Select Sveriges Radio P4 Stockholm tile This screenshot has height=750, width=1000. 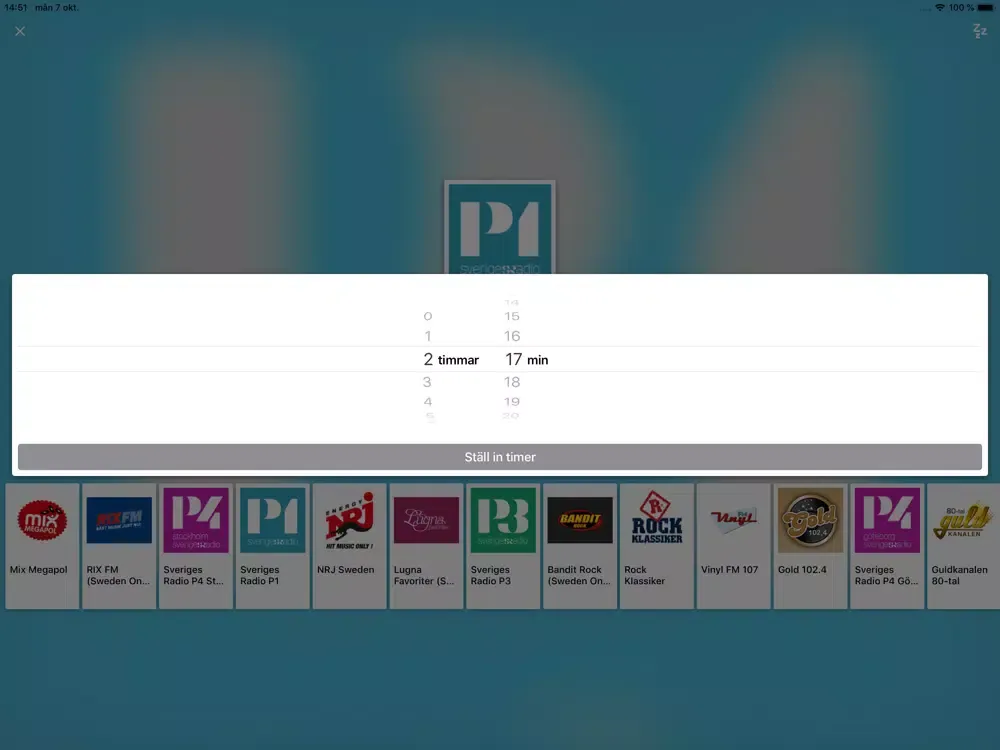196,546
